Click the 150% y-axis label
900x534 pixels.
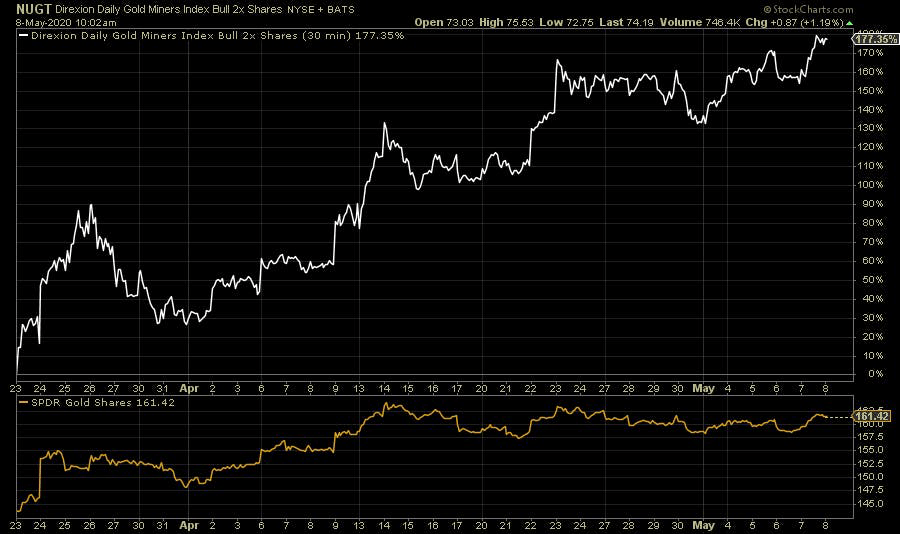pos(871,91)
